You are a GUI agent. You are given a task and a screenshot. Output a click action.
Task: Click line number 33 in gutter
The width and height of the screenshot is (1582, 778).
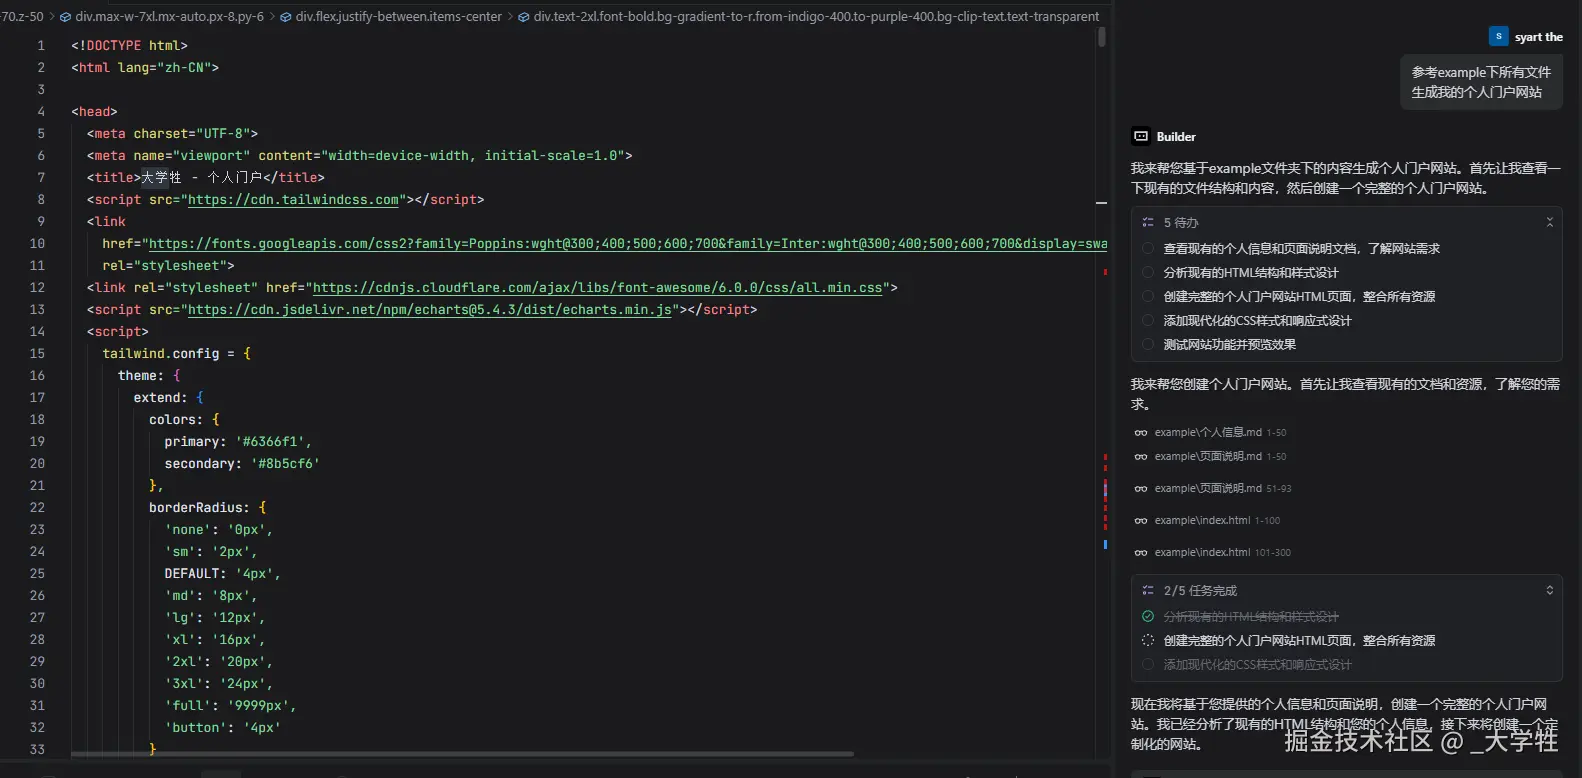(x=37, y=750)
